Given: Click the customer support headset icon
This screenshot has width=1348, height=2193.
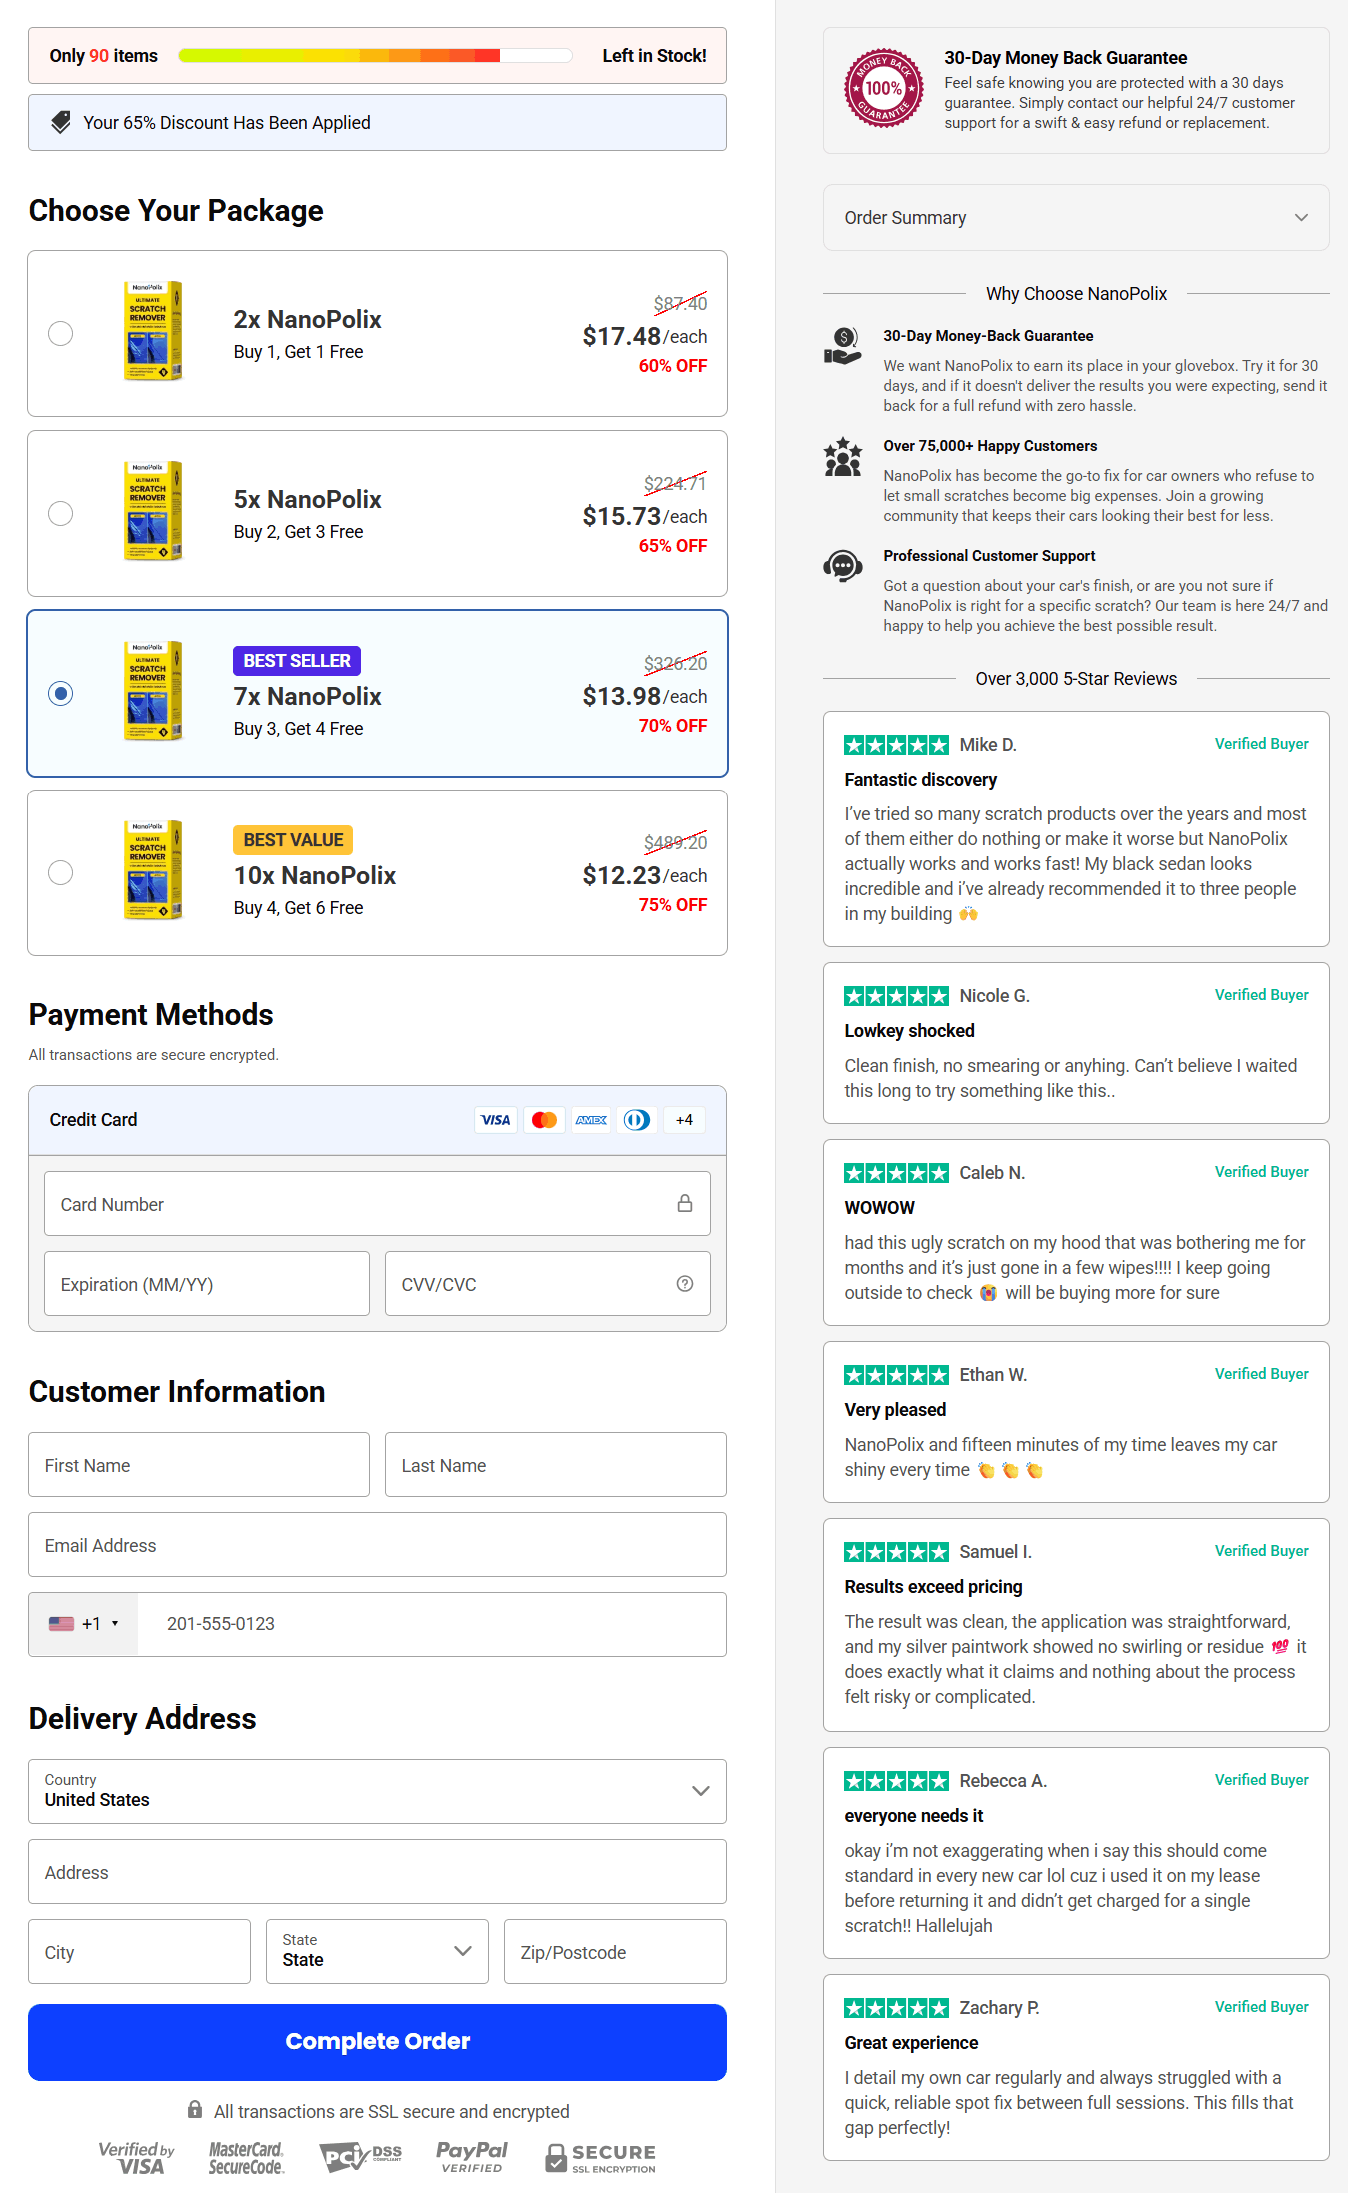Looking at the screenshot, I should tap(843, 566).
